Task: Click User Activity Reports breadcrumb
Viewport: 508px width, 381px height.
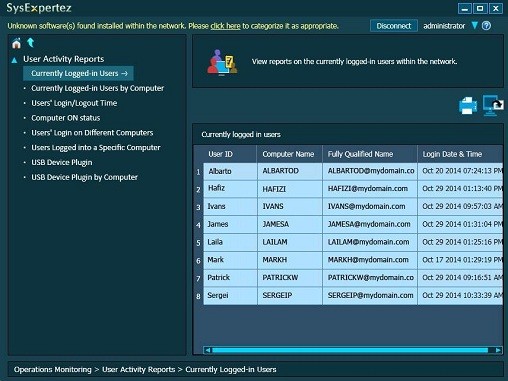Action: 138,370
